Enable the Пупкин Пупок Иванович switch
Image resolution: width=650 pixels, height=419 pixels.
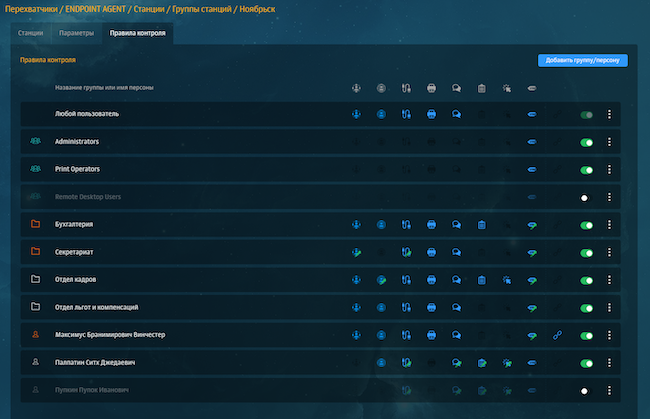585,391
